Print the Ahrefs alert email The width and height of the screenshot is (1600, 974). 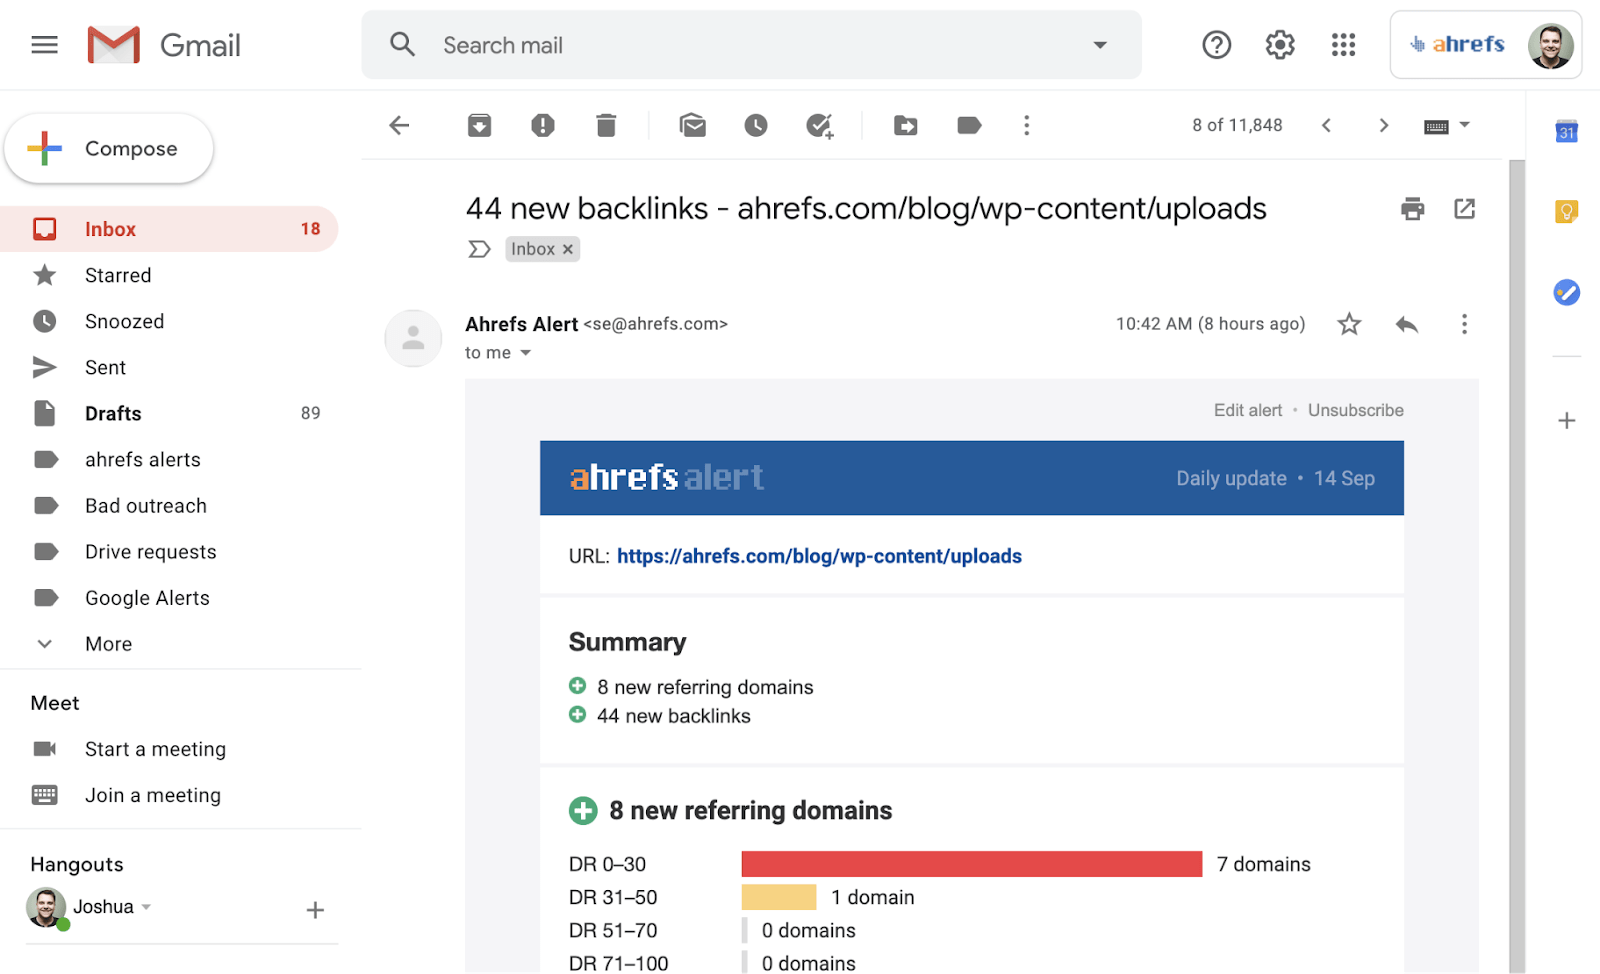click(1412, 209)
